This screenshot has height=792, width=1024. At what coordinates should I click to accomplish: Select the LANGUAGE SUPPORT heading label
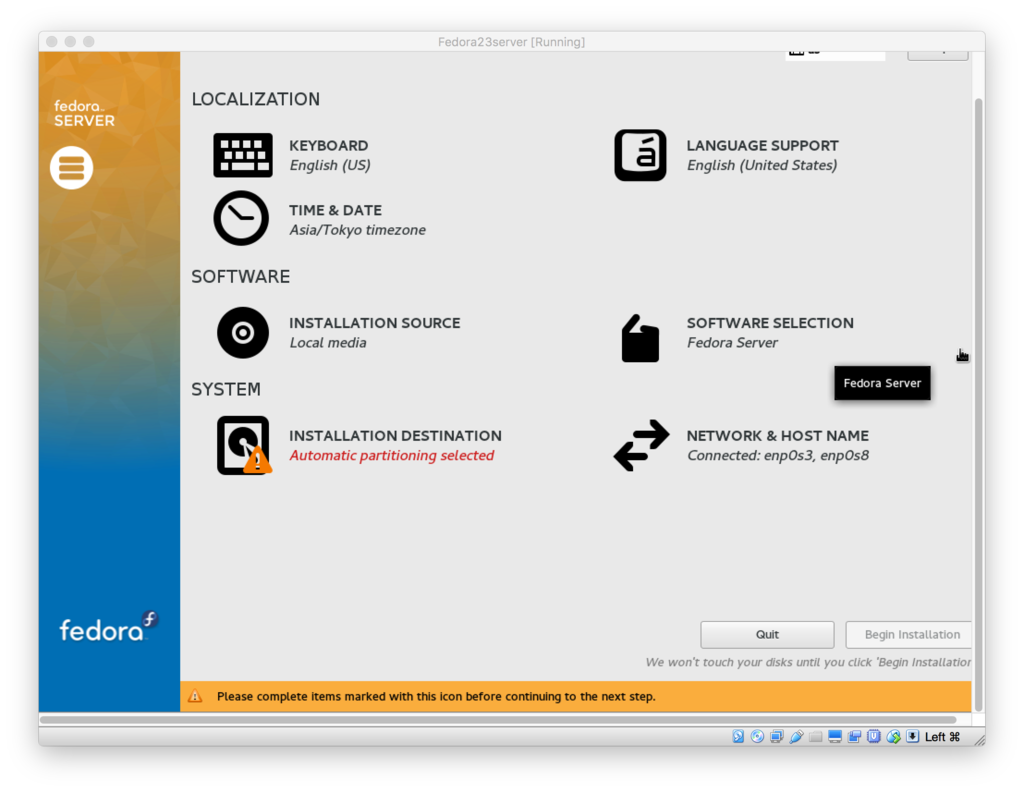point(762,146)
